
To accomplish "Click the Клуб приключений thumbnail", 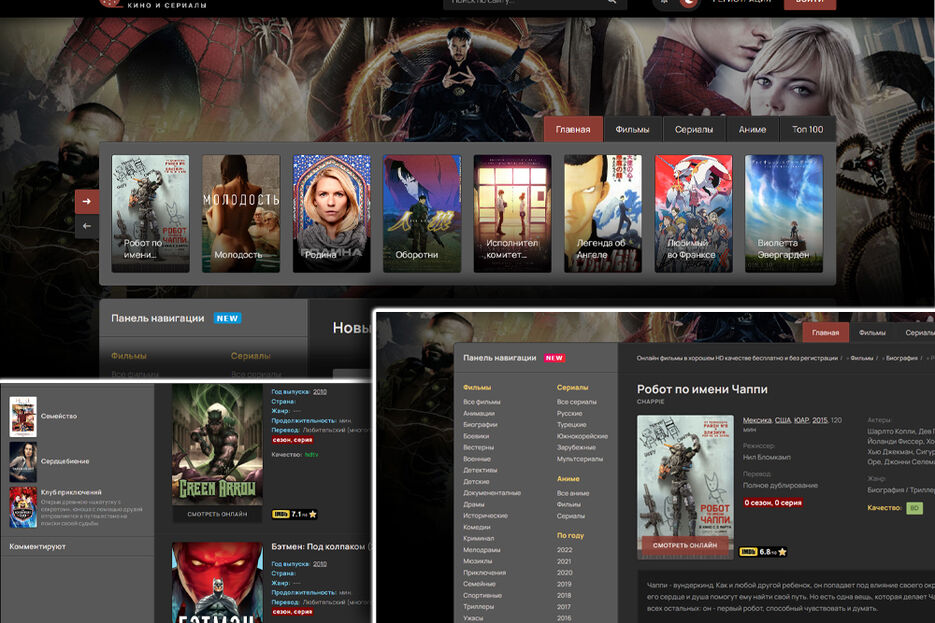I will (x=23, y=507).
